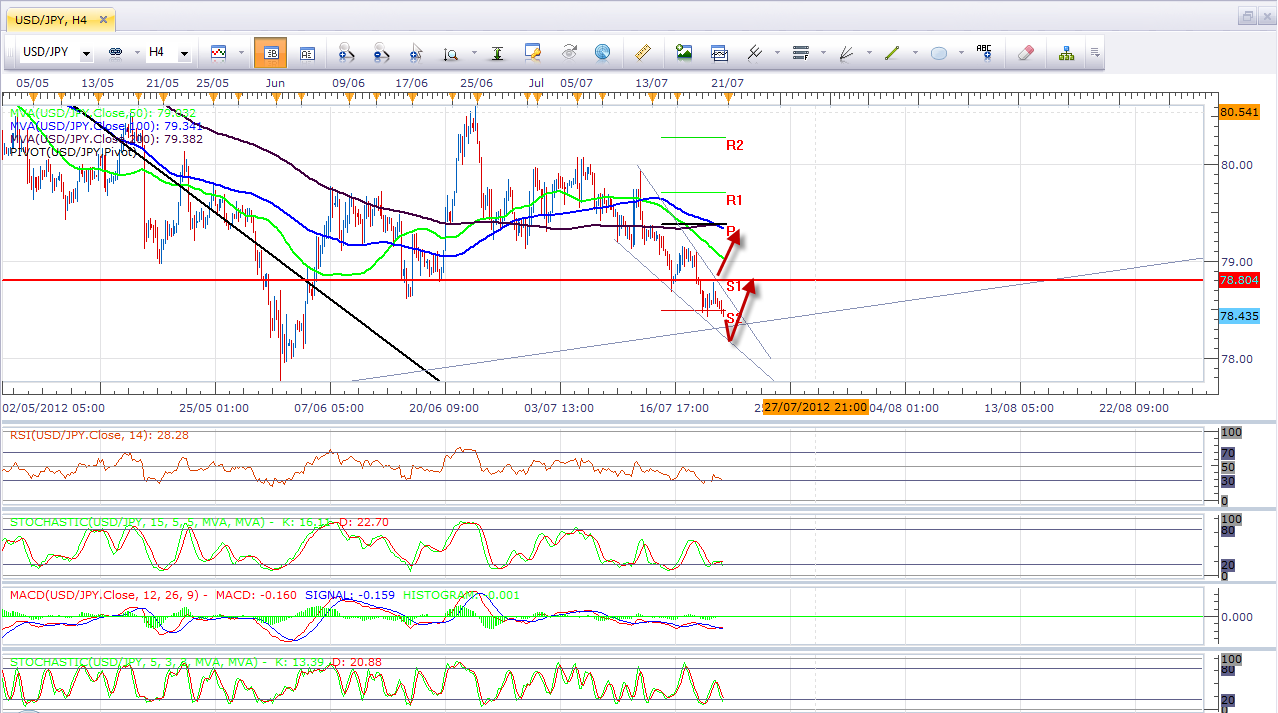The width and height of the screenshot is (1278, 713).
Task: Select the pitchfork drawing tool
Action: (x=755, y=52)
